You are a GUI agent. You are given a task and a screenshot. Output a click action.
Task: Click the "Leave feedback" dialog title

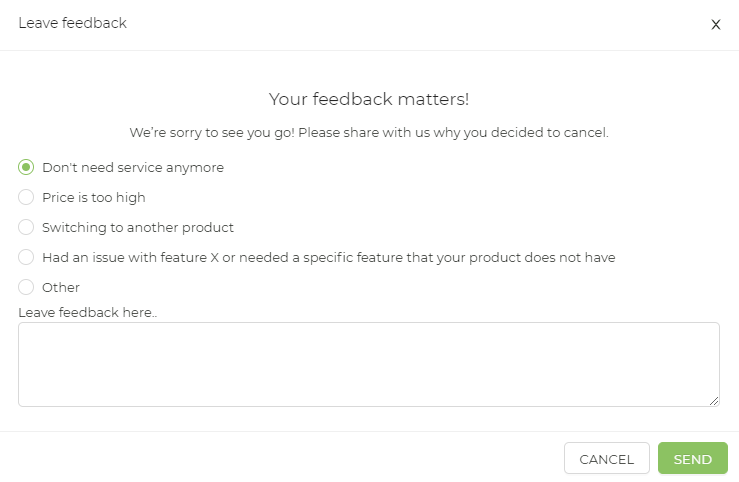[x=73, y=23]
